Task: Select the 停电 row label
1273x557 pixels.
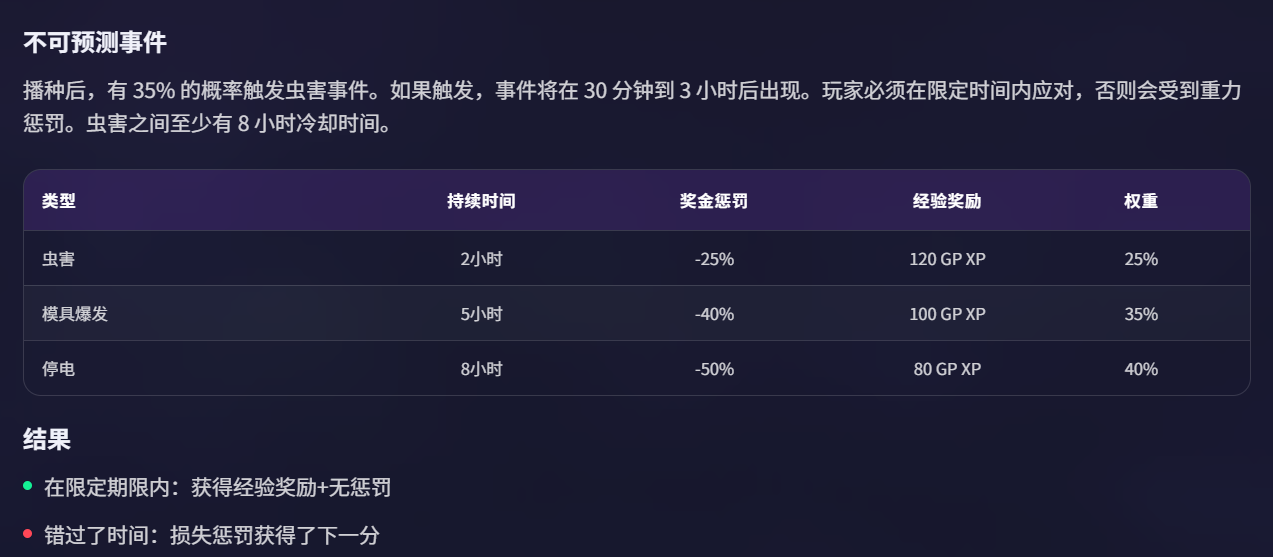Action: tap(58, 369)
